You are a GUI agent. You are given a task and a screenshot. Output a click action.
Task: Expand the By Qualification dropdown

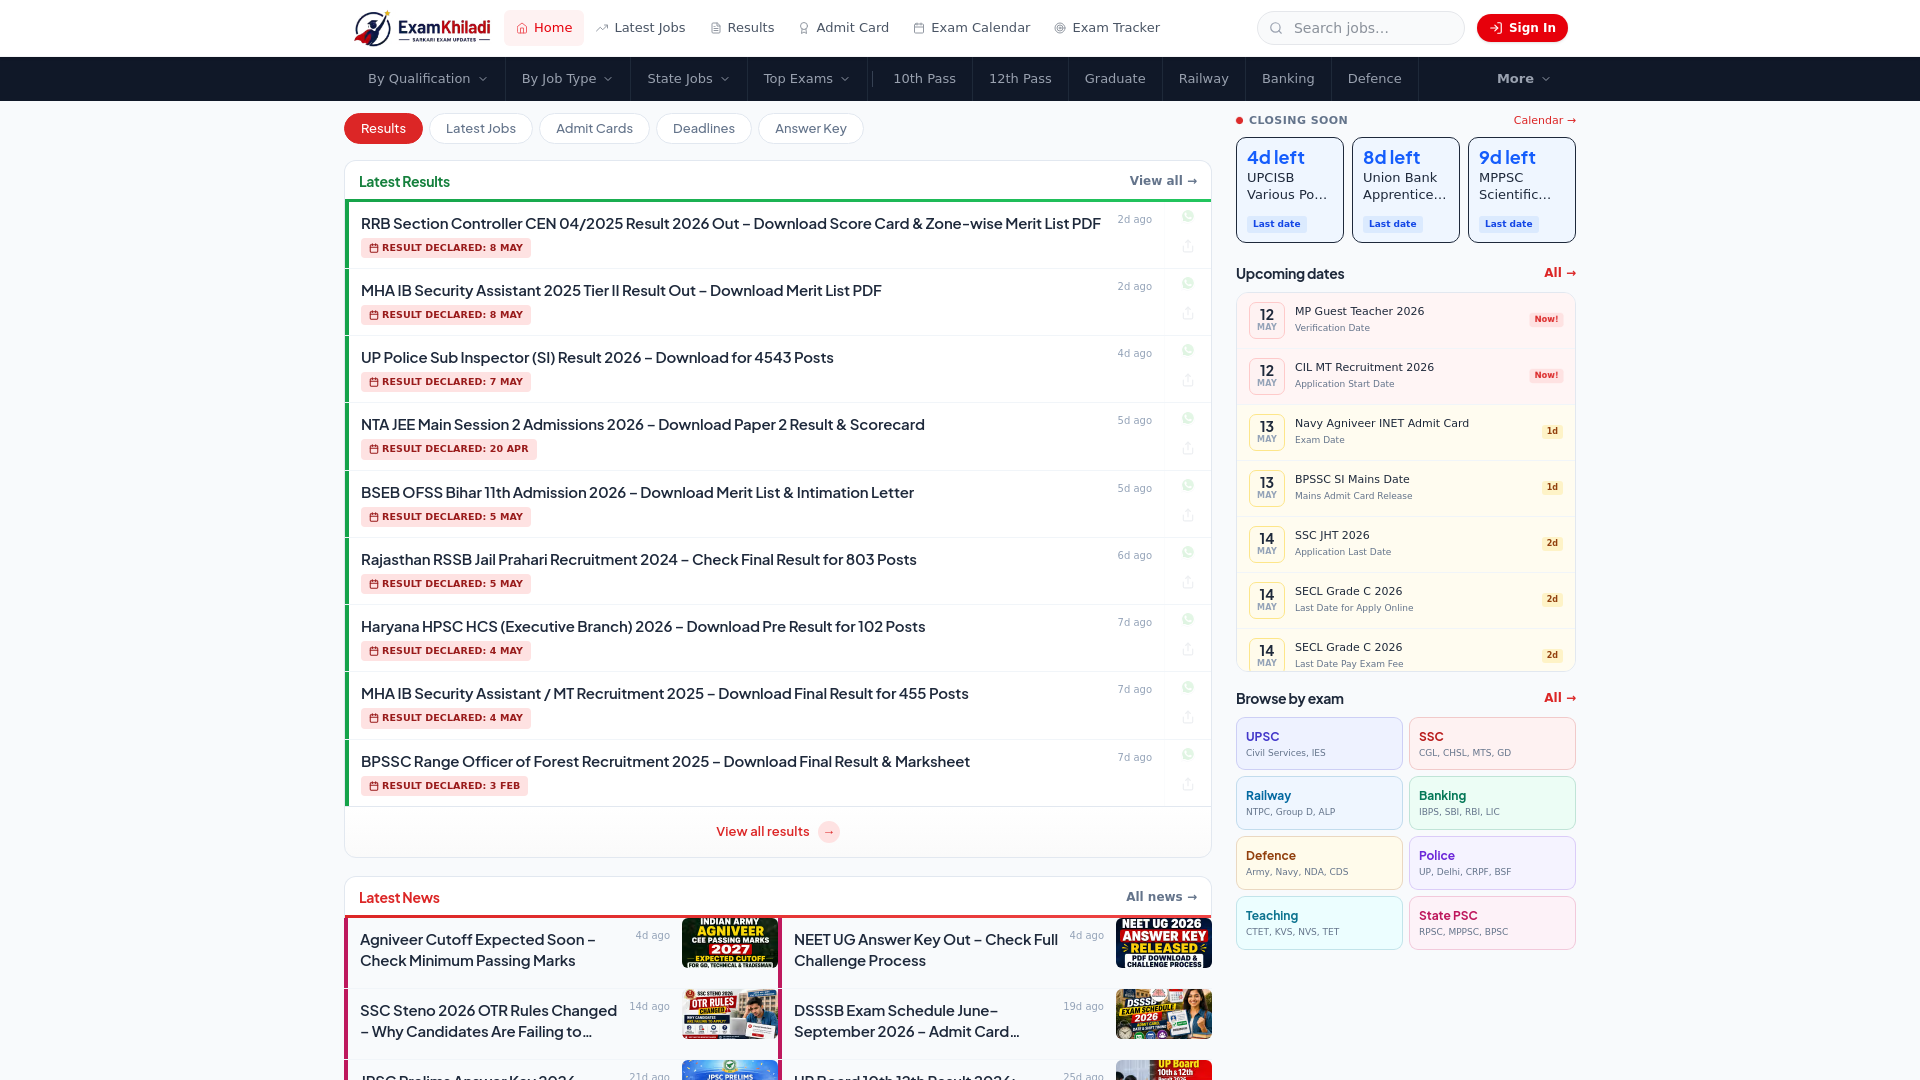pos(427,79)
